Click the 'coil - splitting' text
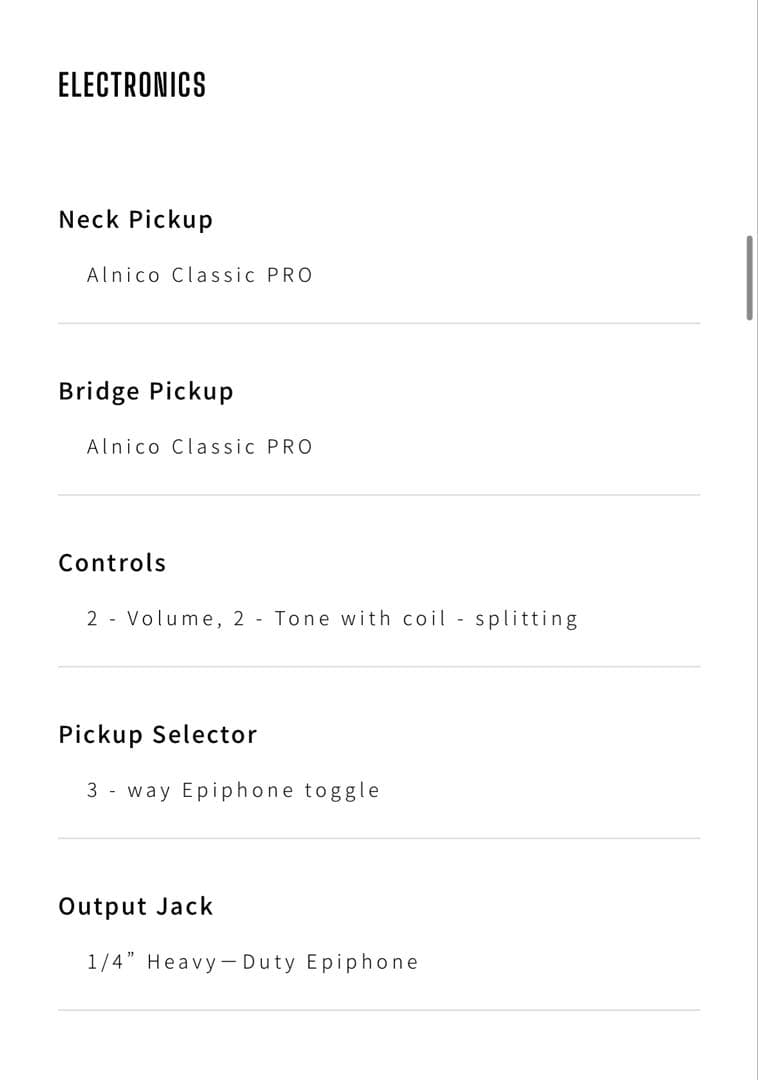This screenshot has height=1080, width=758. point(490,619)
